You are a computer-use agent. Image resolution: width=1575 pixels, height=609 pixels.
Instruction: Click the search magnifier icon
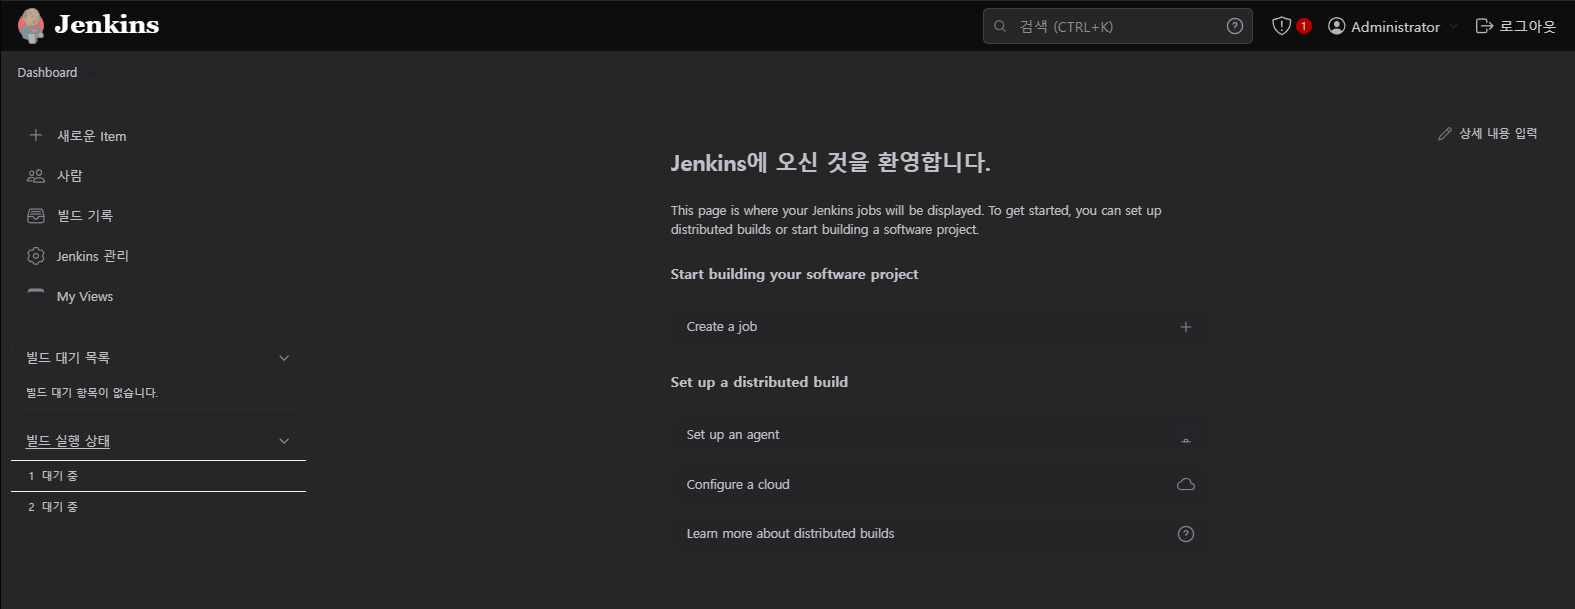1000,26
